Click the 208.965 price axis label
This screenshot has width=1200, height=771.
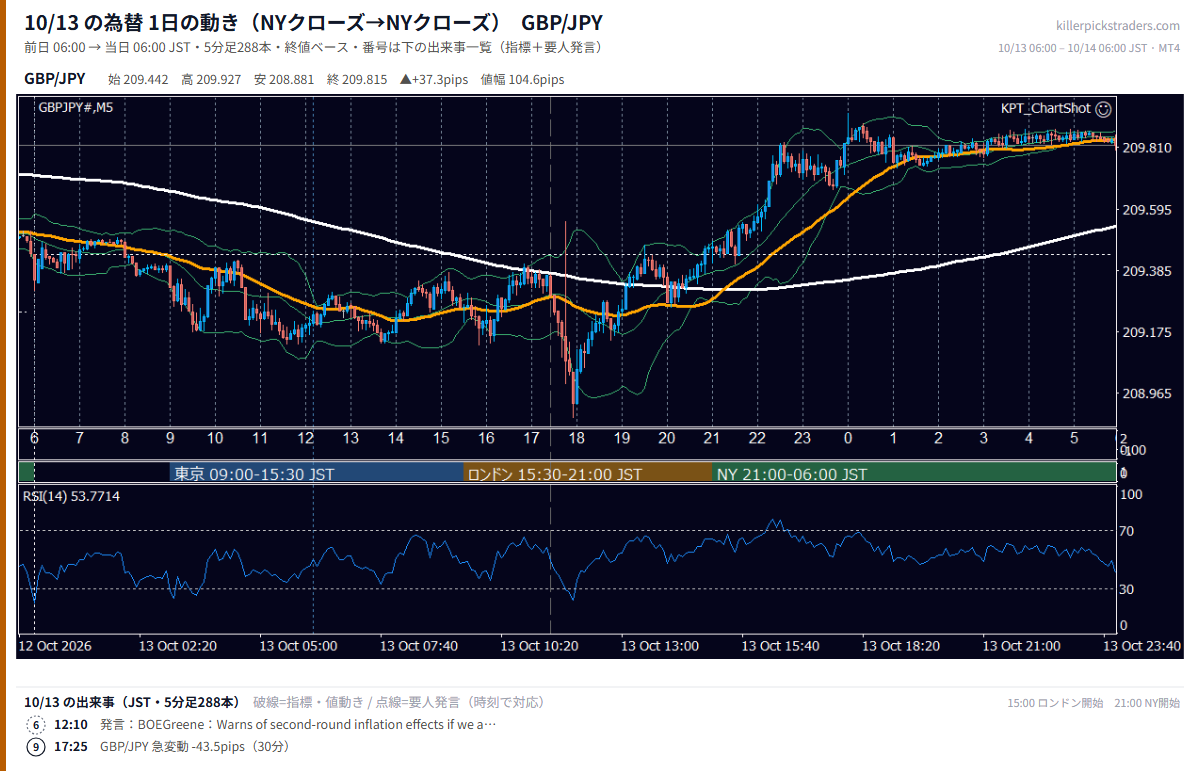[1147, 394]
